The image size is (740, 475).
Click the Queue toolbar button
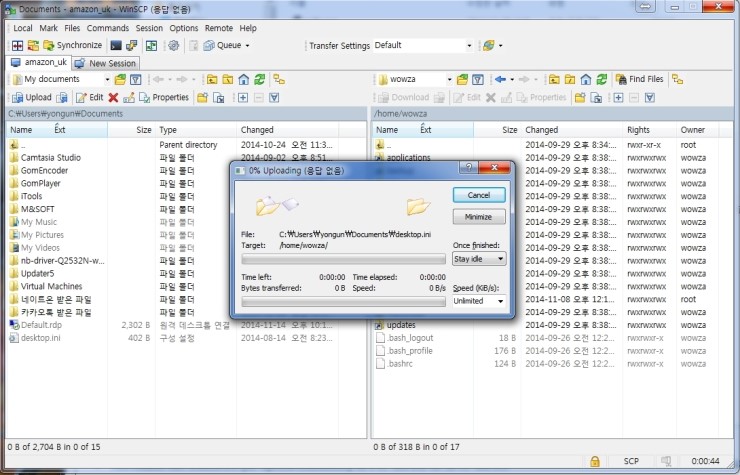pyautogui.click(x=222, y=45)
